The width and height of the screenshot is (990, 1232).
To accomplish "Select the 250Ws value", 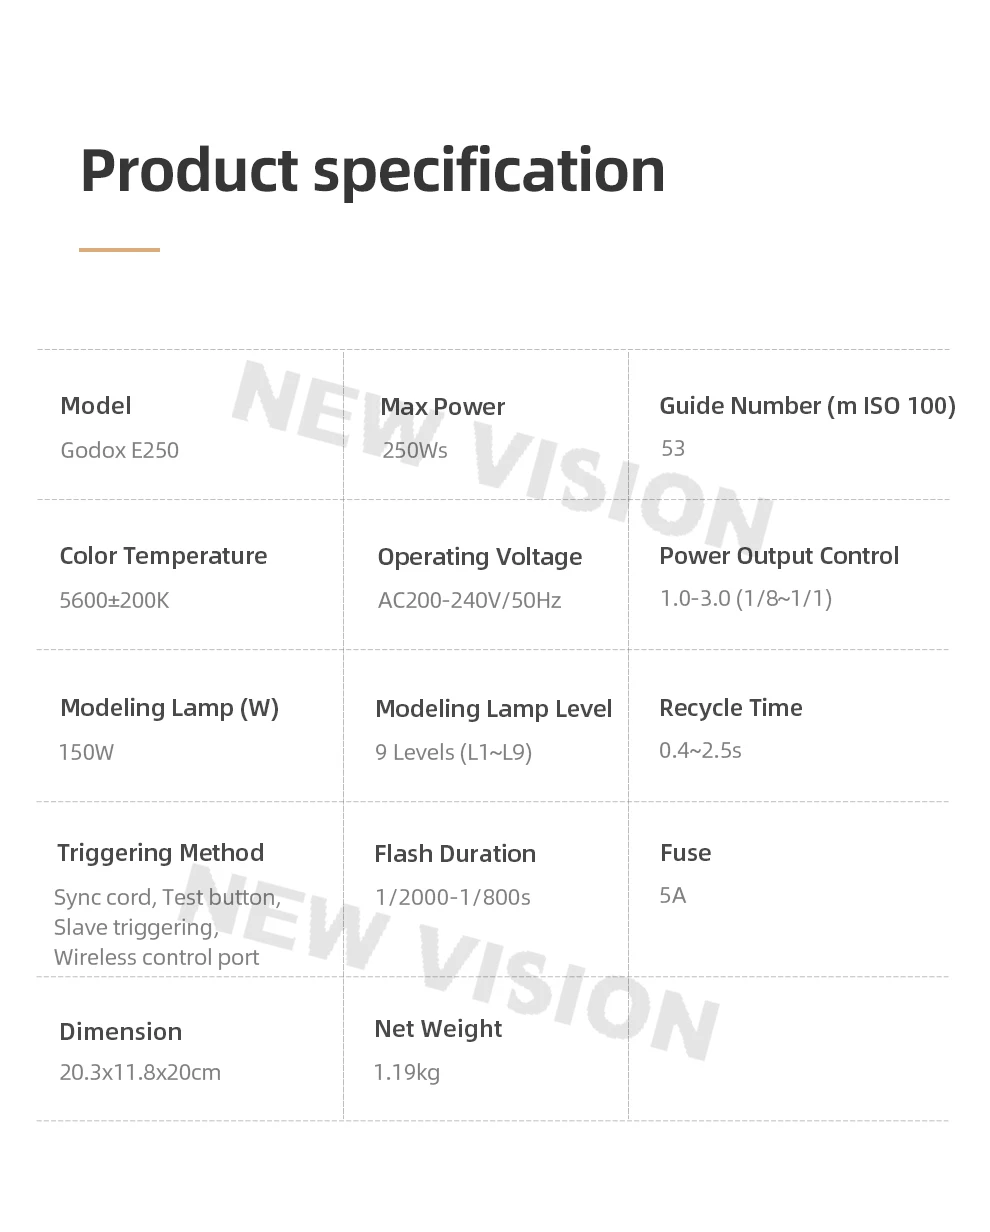I will coord(415,451).
